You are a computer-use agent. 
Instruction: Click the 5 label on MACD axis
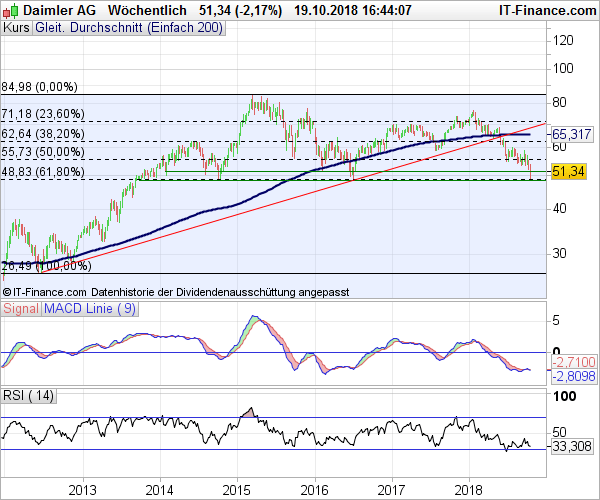(x=556, y=321)
